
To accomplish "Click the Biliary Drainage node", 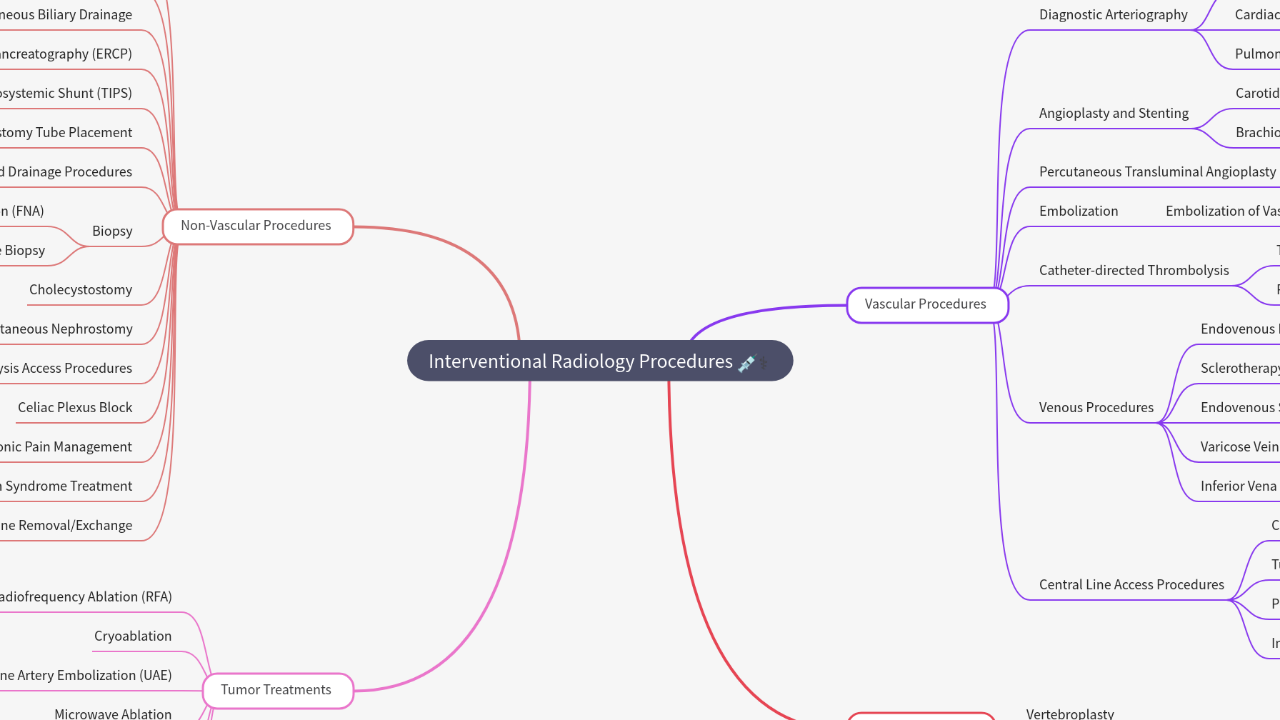I will [x=66, y=15].
